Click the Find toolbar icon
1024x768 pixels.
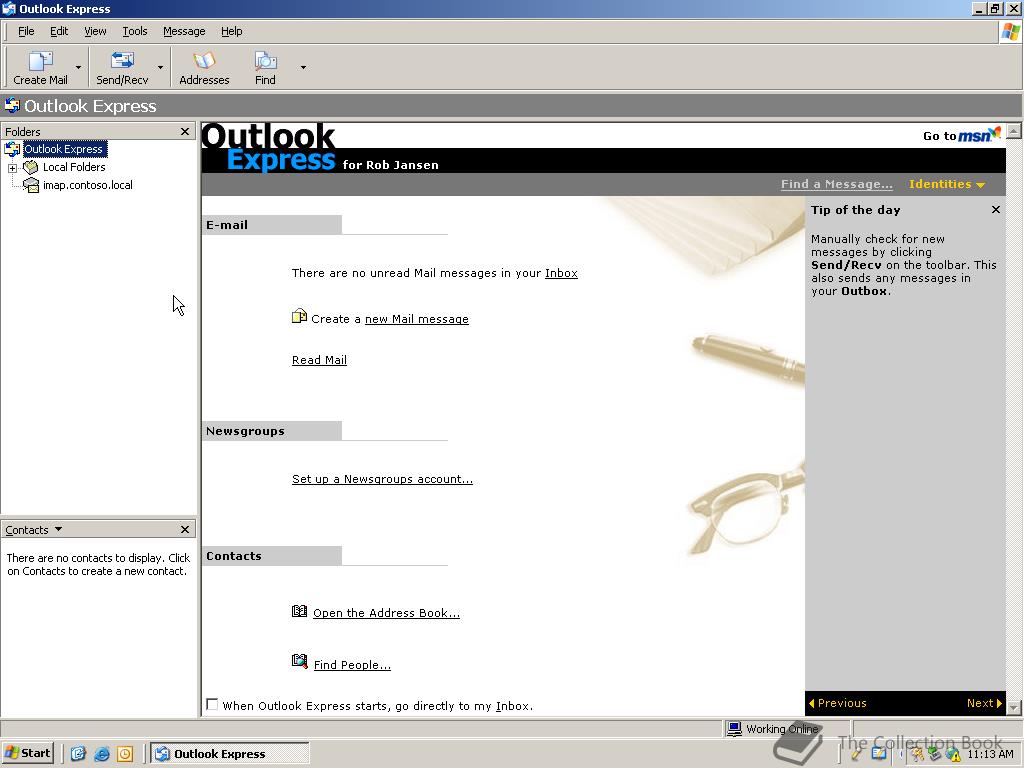[265, 68]
